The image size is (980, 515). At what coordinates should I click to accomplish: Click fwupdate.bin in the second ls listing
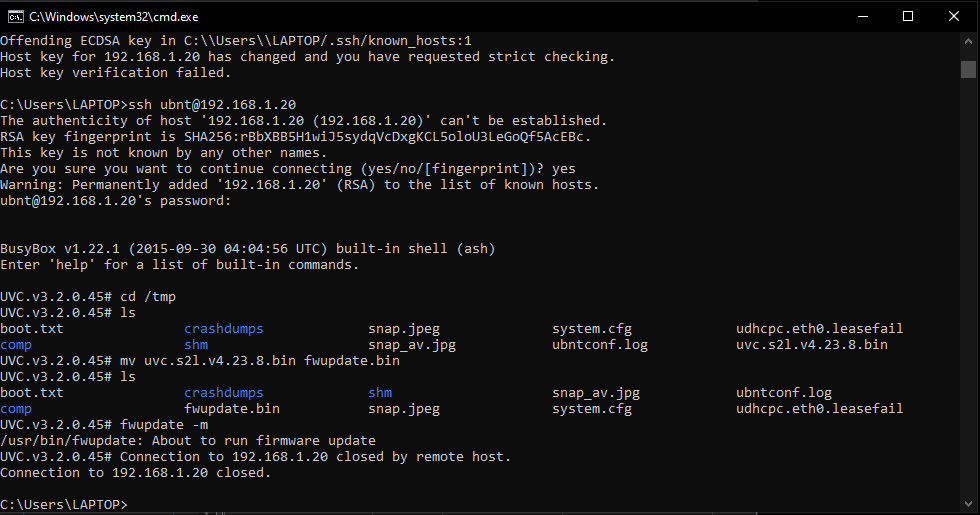232,408
